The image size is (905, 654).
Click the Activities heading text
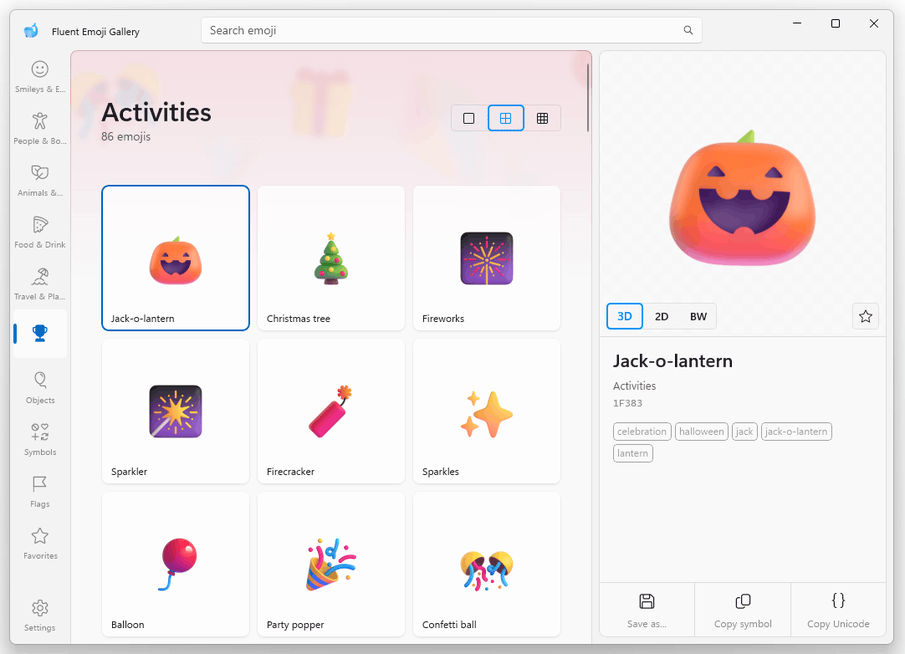coord(156,112)
